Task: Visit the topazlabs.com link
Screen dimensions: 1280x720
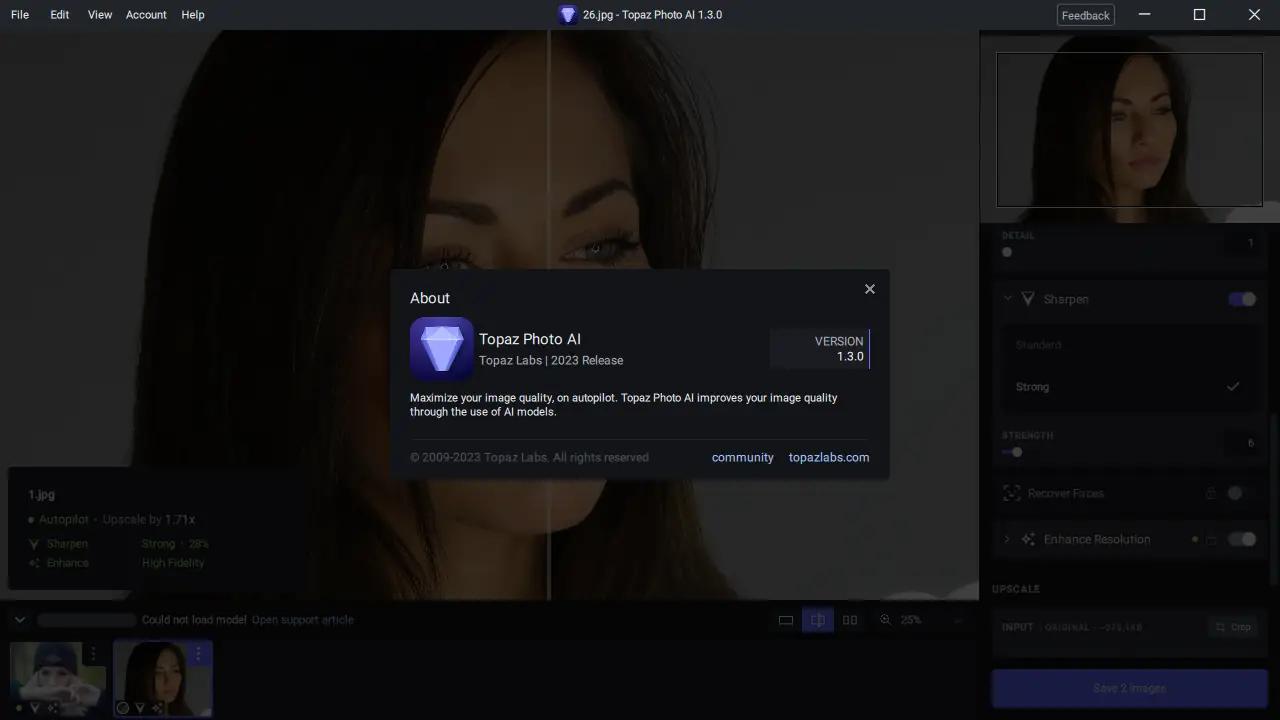Action: coord(829,457)
